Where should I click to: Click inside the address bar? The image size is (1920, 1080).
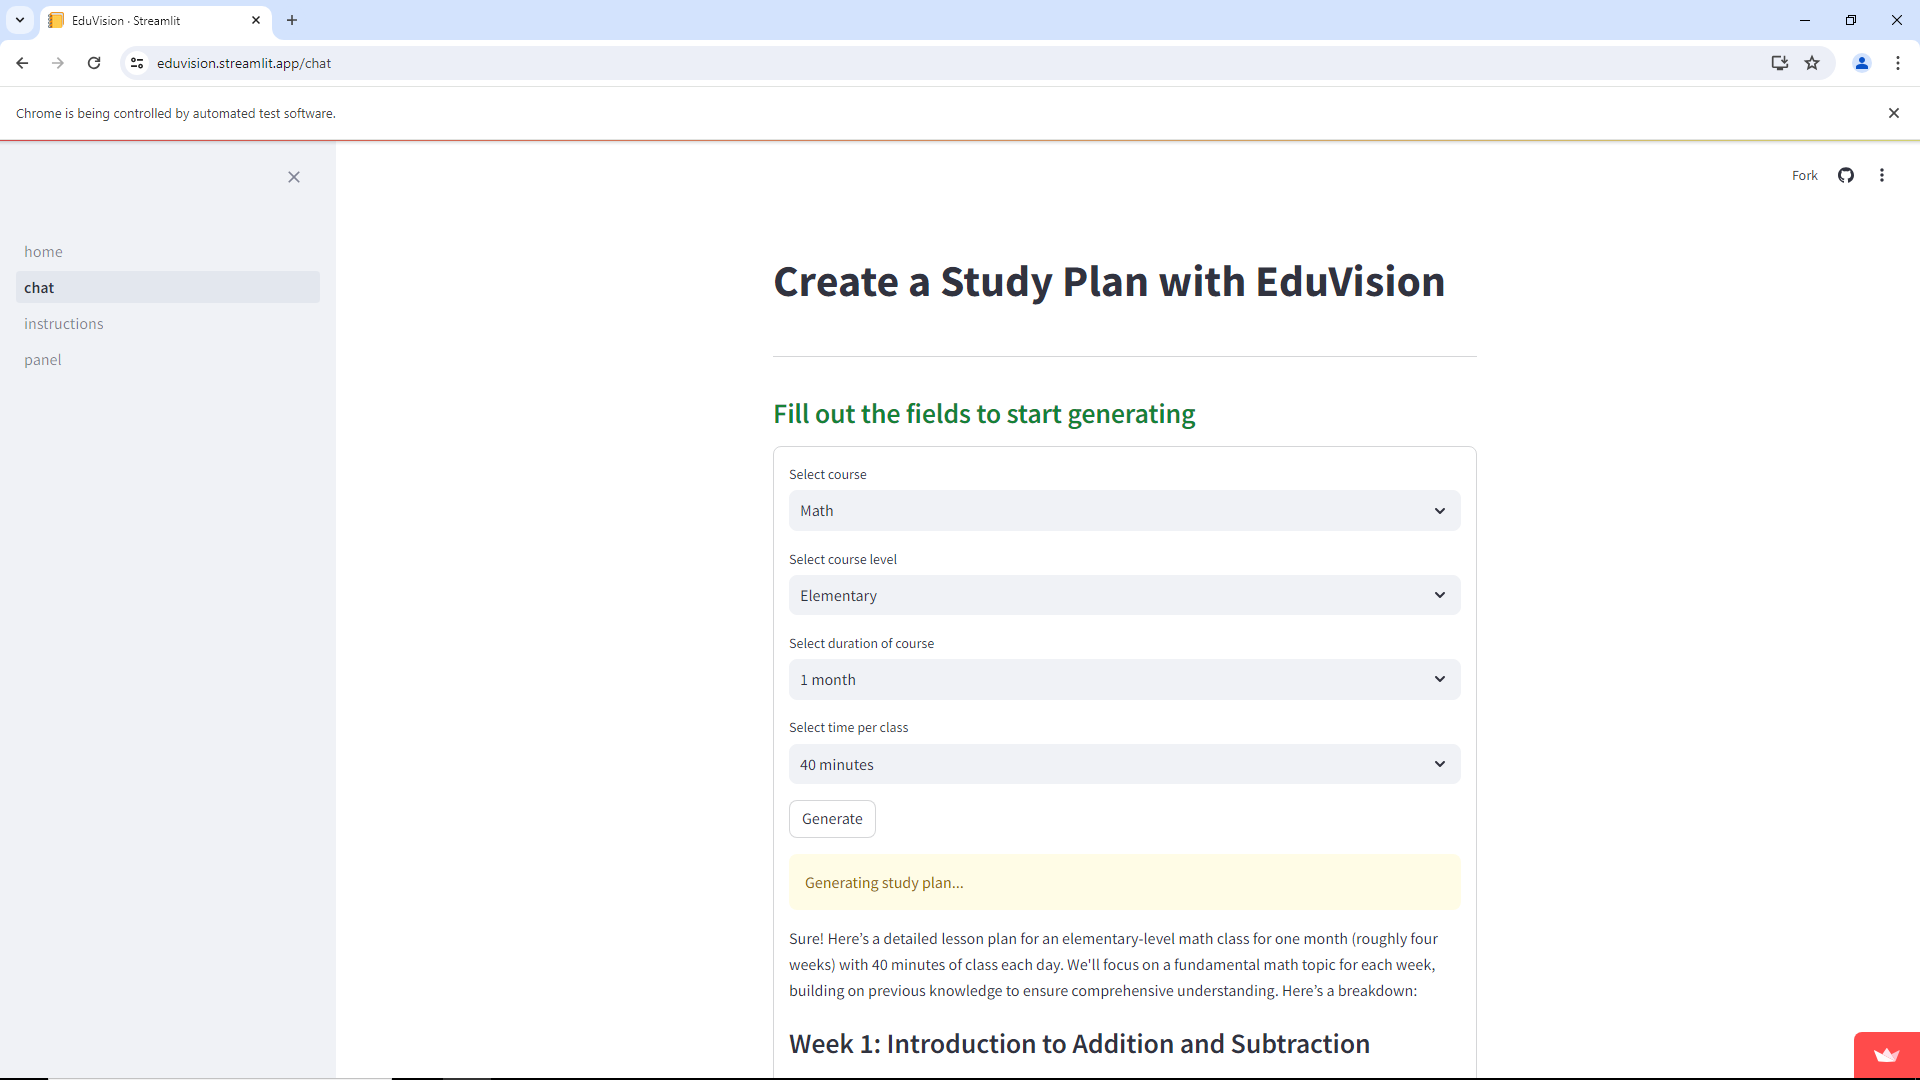point(600,62)
